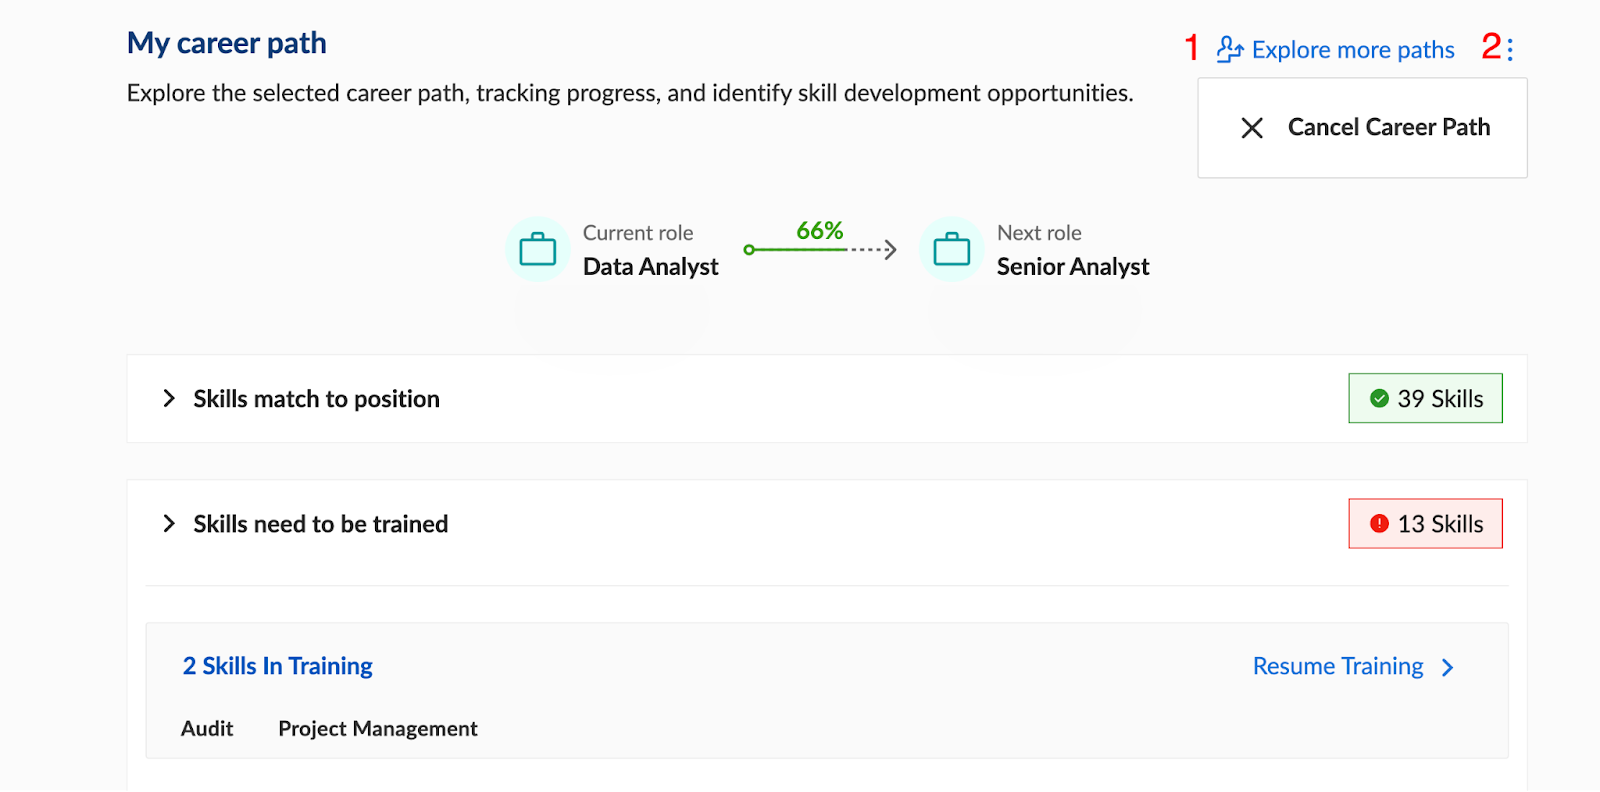
Task: Select the Audit skill label
Action: point(207,728)
